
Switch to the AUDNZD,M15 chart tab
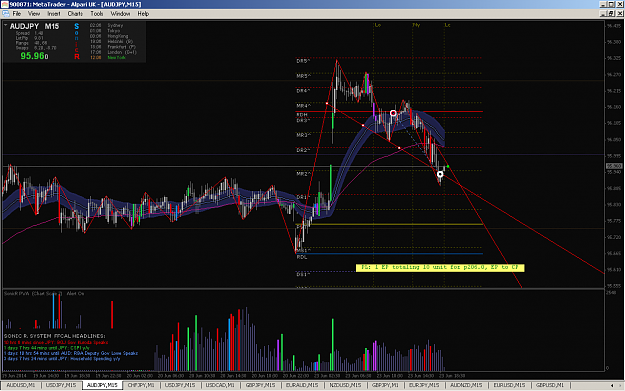(466, 385)
